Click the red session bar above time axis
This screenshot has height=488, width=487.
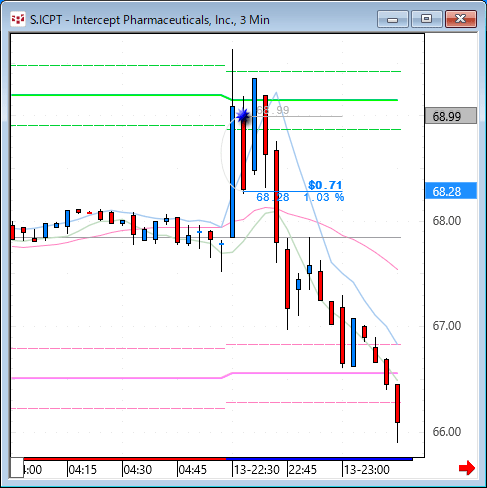125,459
